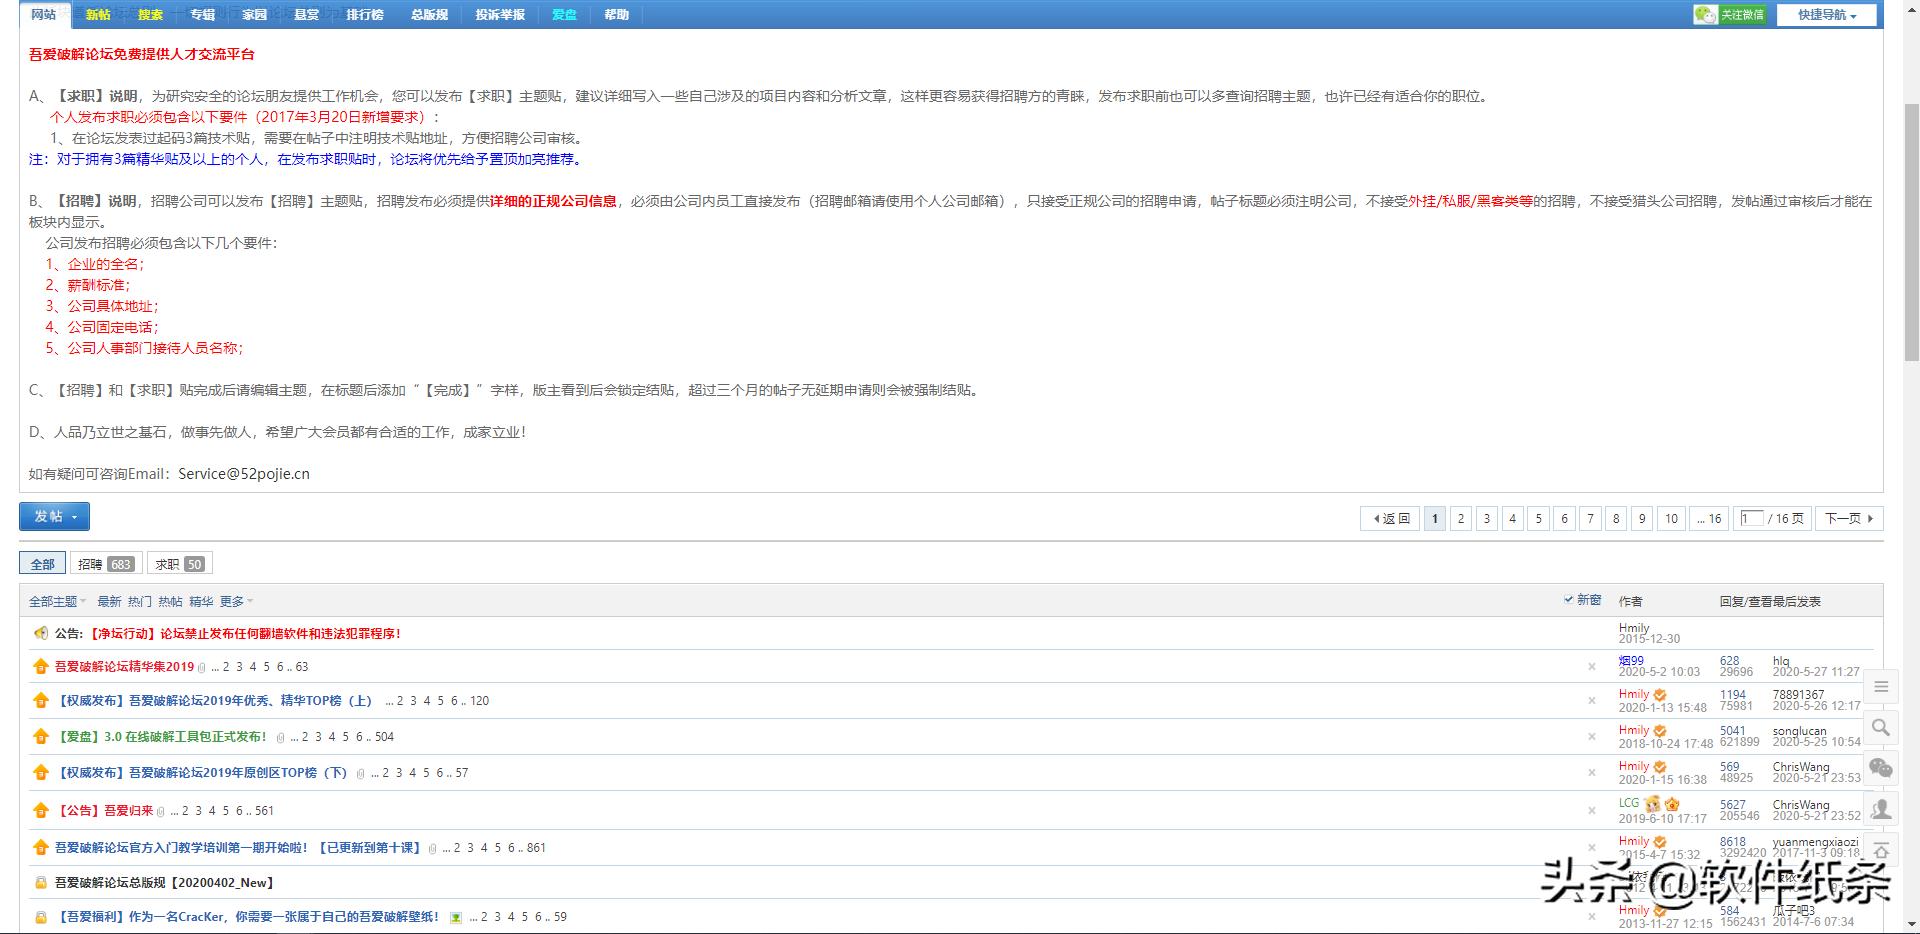The height and width of the screenshot is (934, 1920).
Task: Jump to last page ... 16
Action: [1709, 518]
